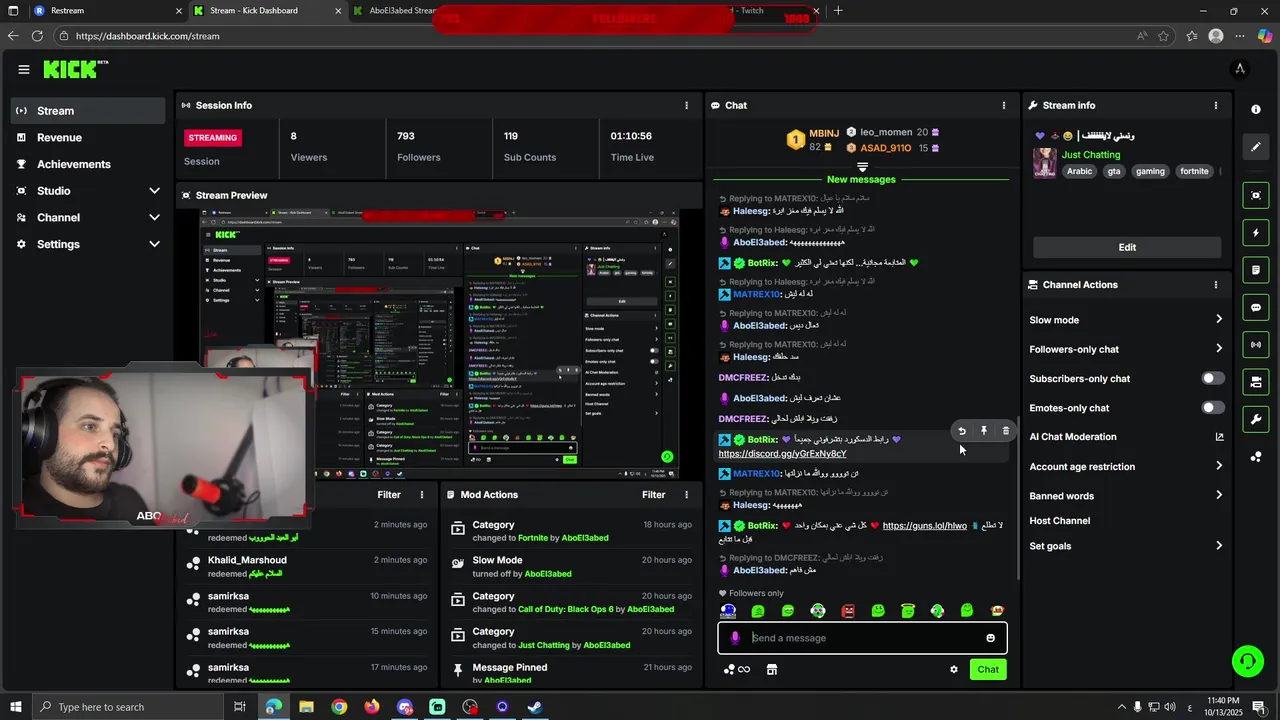The height and width of the screenshot is (720, 1280).
Task: Open a new browser tab
Action: pyautogui.click(x=838, y=11)
